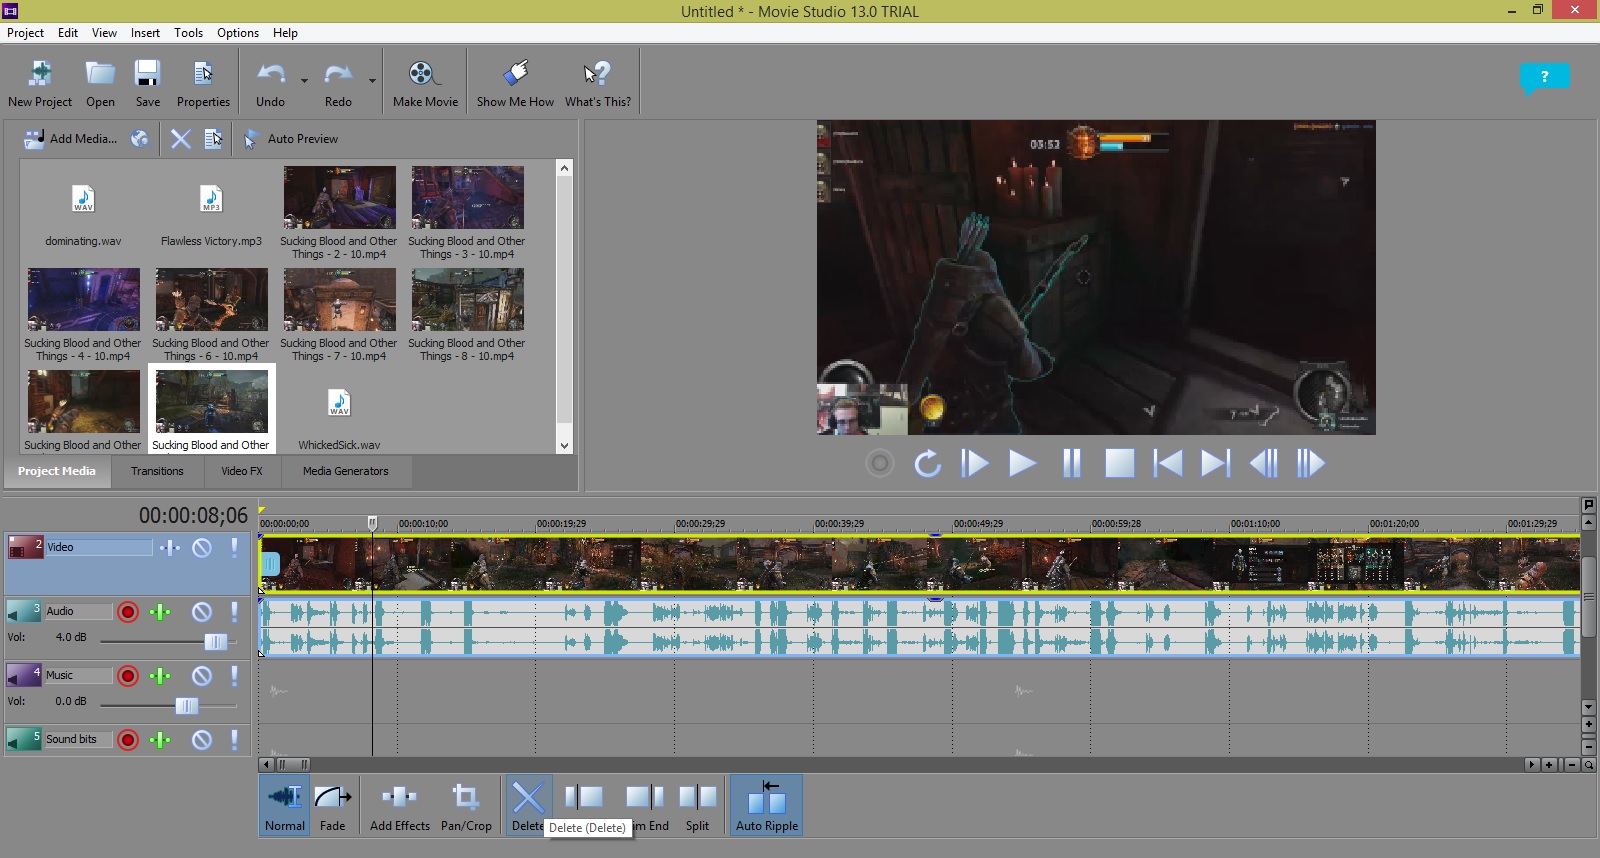Open the blue help speech bubble
This screenshot has width=1600, height=858.
1544,78
